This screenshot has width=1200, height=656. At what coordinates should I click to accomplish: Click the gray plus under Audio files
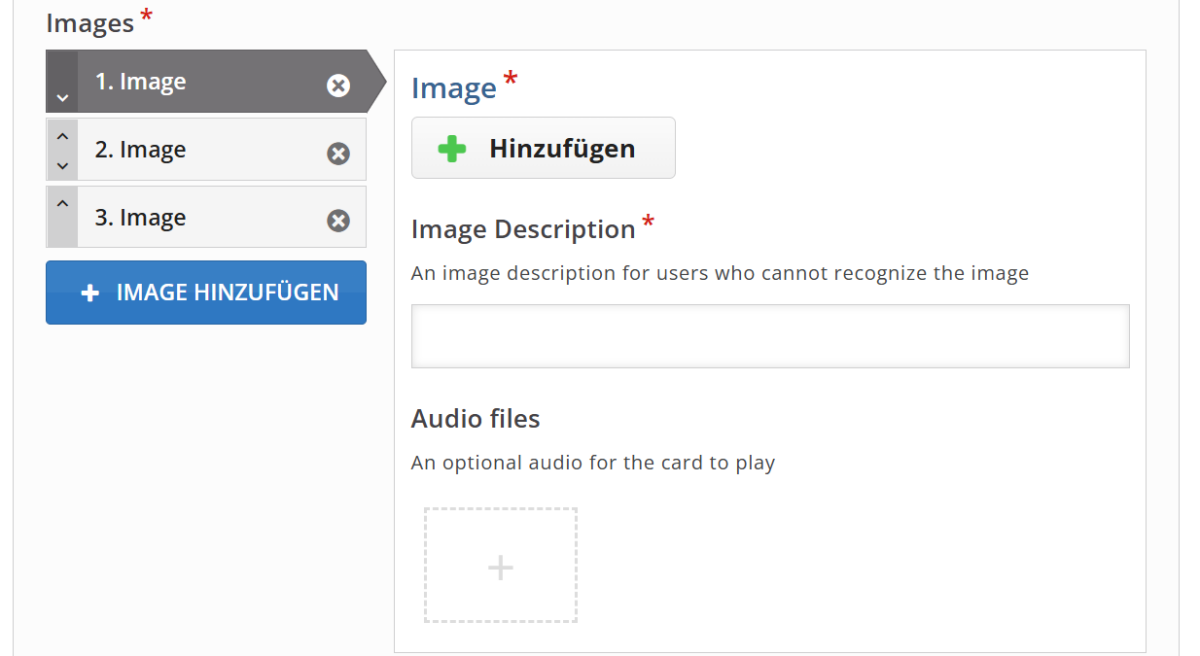pyautogui.click(x=500, y=568)
